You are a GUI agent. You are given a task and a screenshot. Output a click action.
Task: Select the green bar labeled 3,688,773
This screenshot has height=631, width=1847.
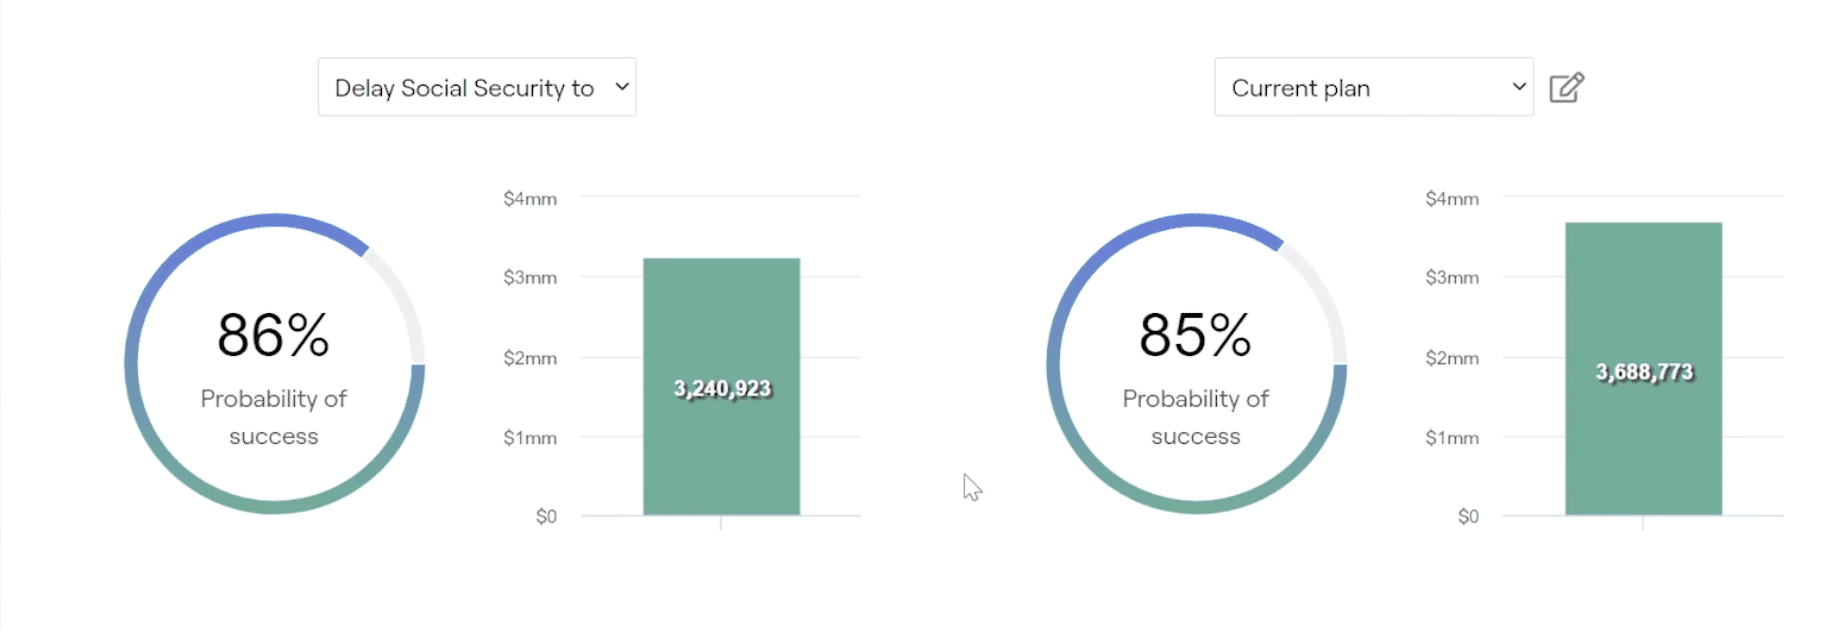1643,369
